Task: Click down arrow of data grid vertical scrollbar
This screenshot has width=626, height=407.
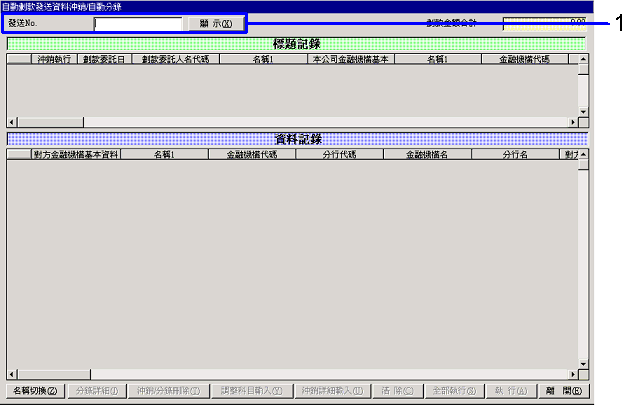Action: 583,362
